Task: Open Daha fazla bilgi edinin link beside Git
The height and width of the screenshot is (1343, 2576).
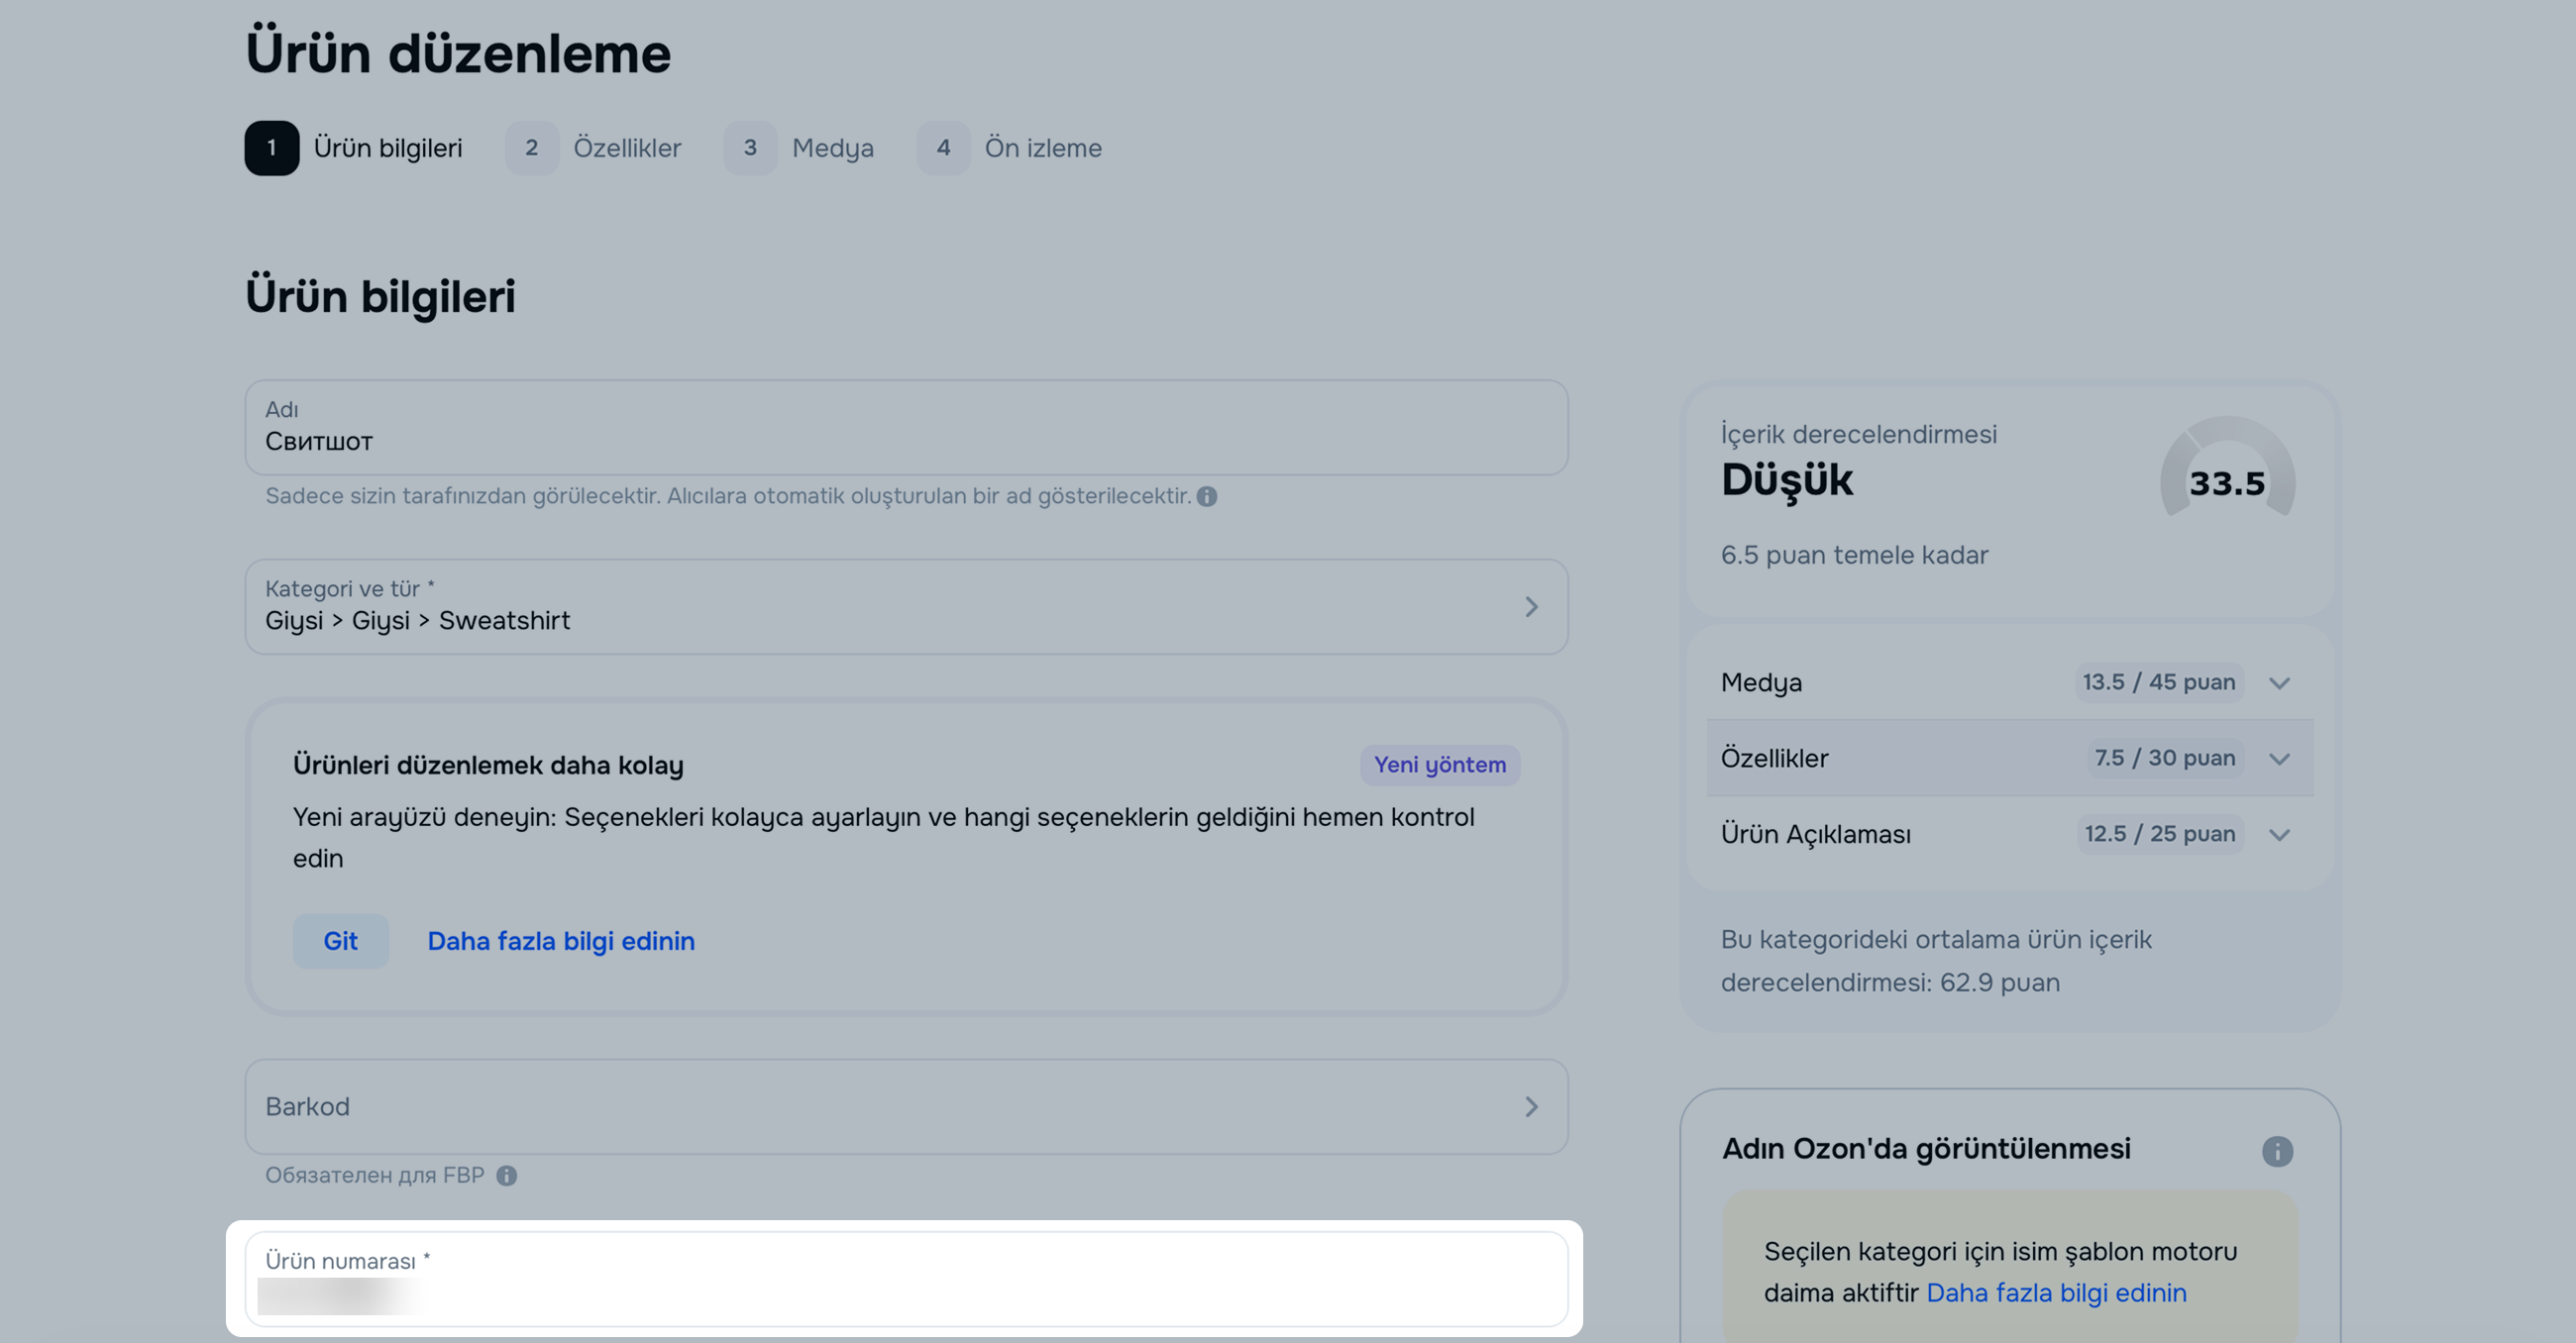Action: click(x=561, y=941)
